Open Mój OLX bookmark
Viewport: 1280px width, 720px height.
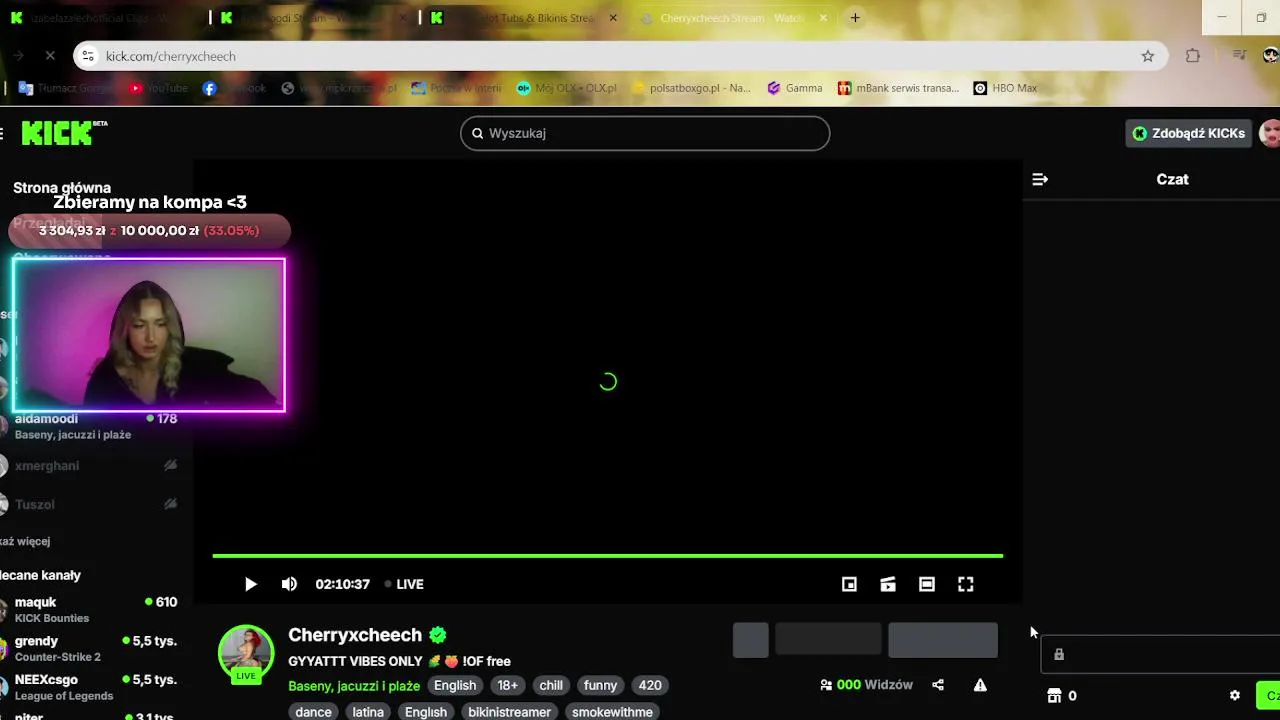pos(567,88)
